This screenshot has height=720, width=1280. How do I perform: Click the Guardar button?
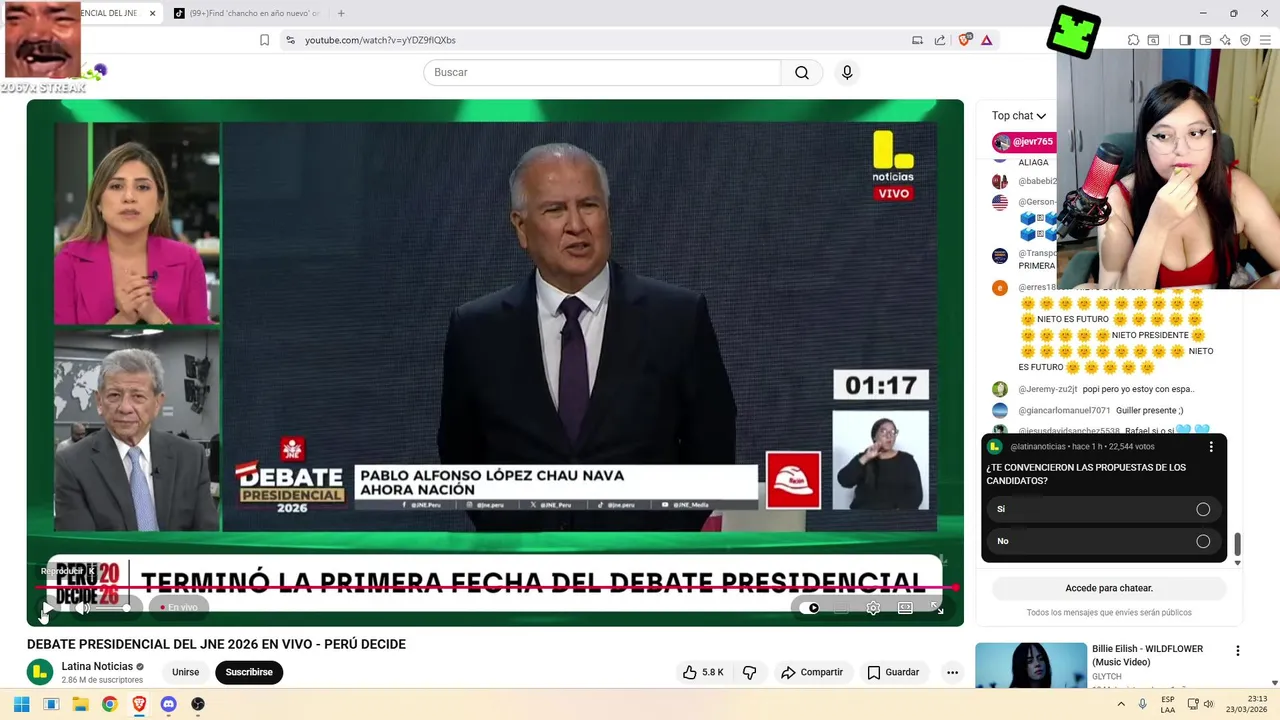893,672
